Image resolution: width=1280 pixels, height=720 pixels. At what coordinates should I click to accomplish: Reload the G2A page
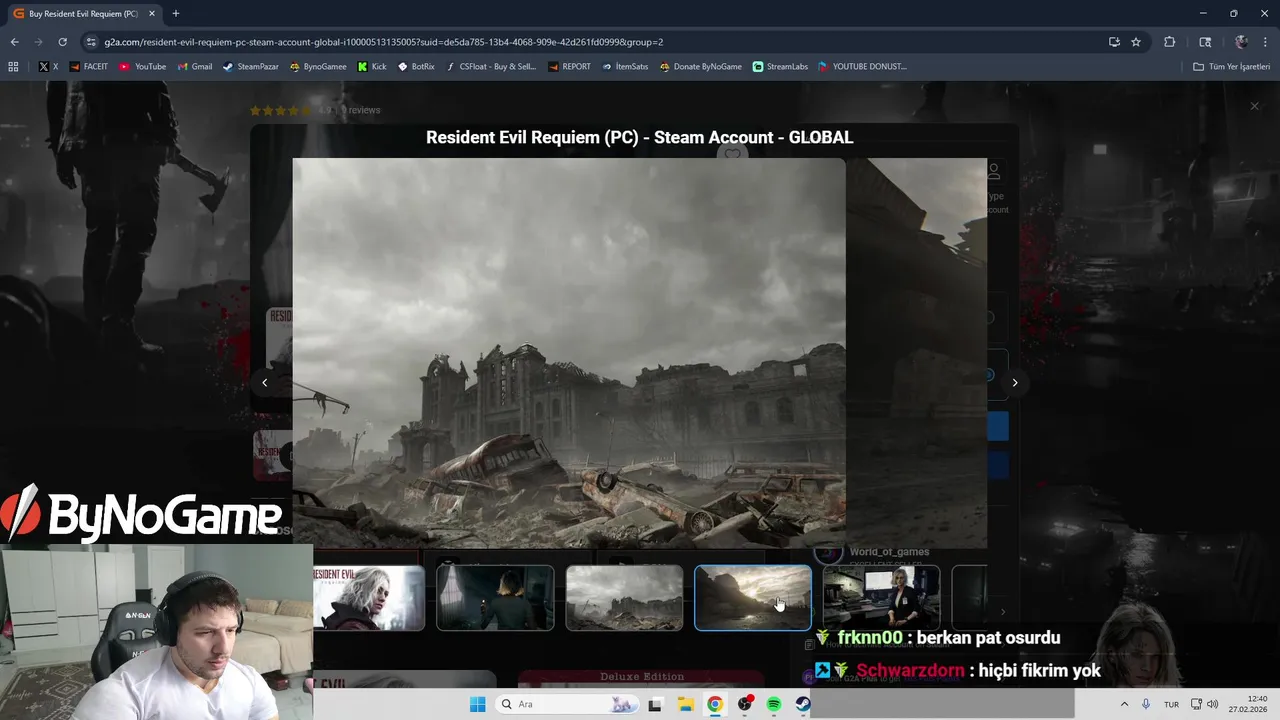coord(62,42)
